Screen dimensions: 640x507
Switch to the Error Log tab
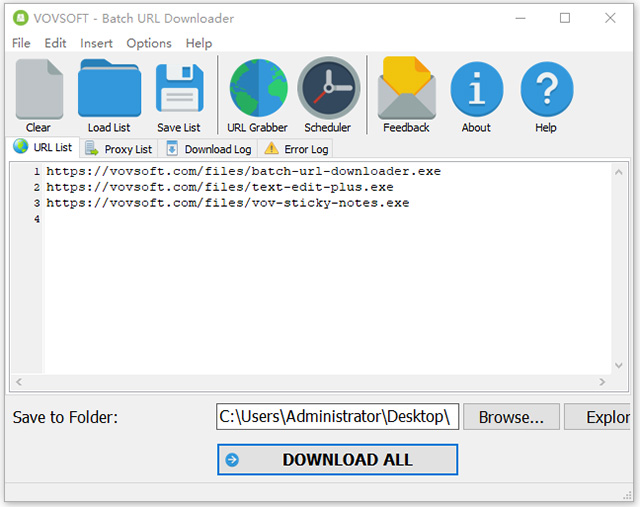296,149
